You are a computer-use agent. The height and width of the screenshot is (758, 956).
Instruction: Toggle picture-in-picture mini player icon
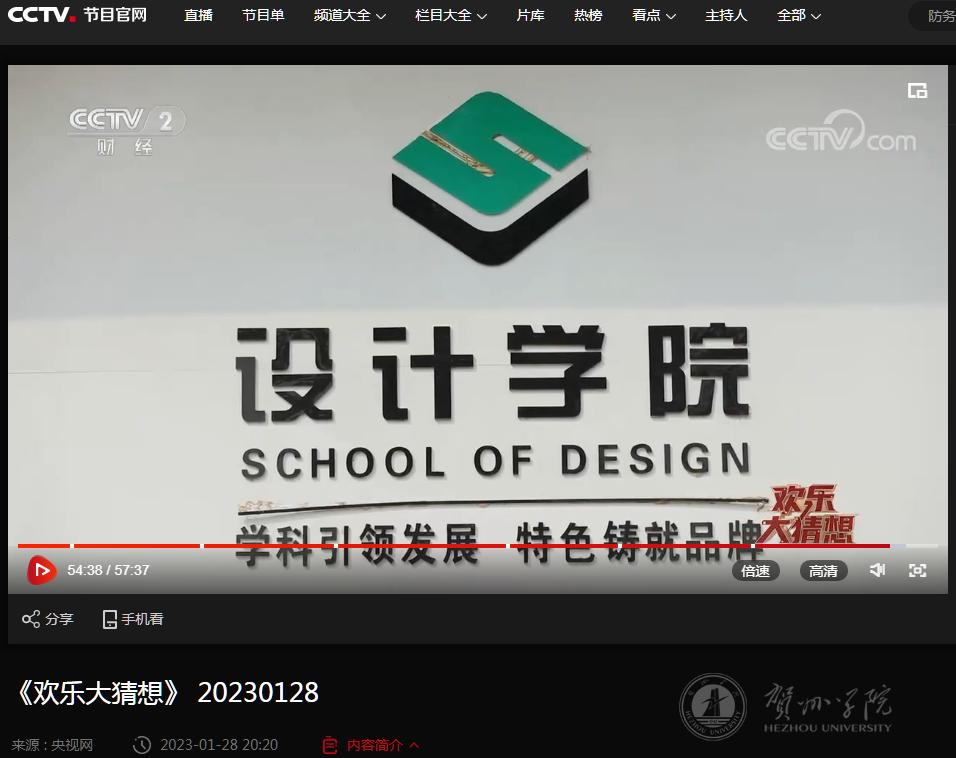click(x=917, y=91)
